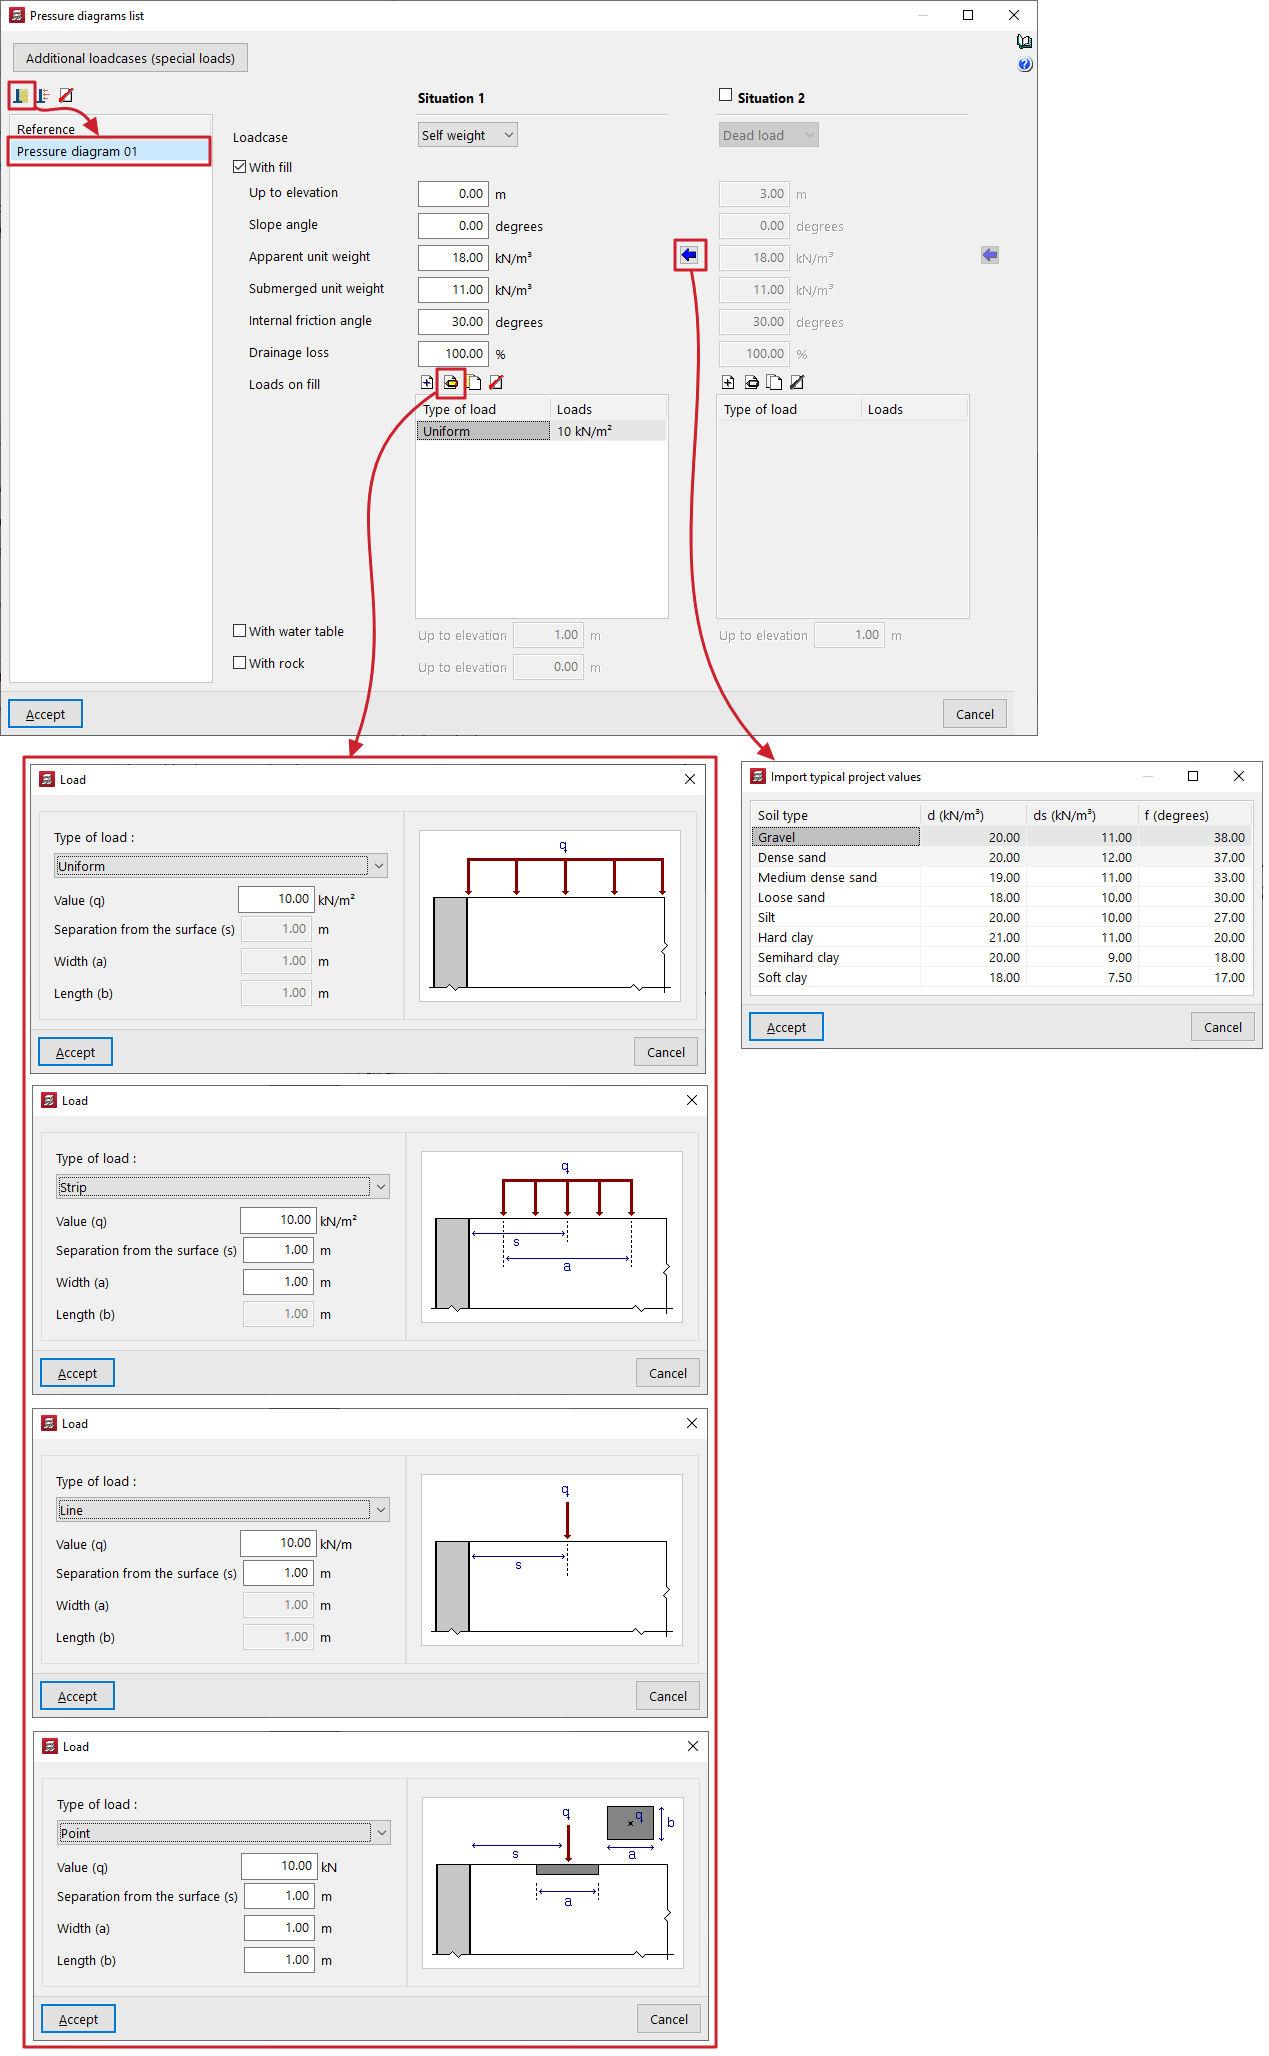Select the Silt soil type row
1269x2056 pixels.
[x=1001, y=917]
